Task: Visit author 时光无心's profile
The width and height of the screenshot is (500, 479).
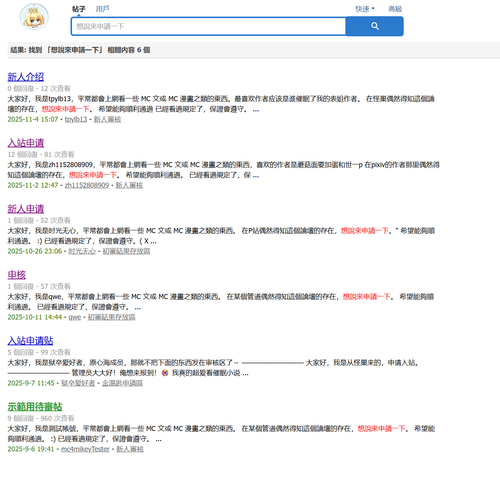Action: point(82,251)
